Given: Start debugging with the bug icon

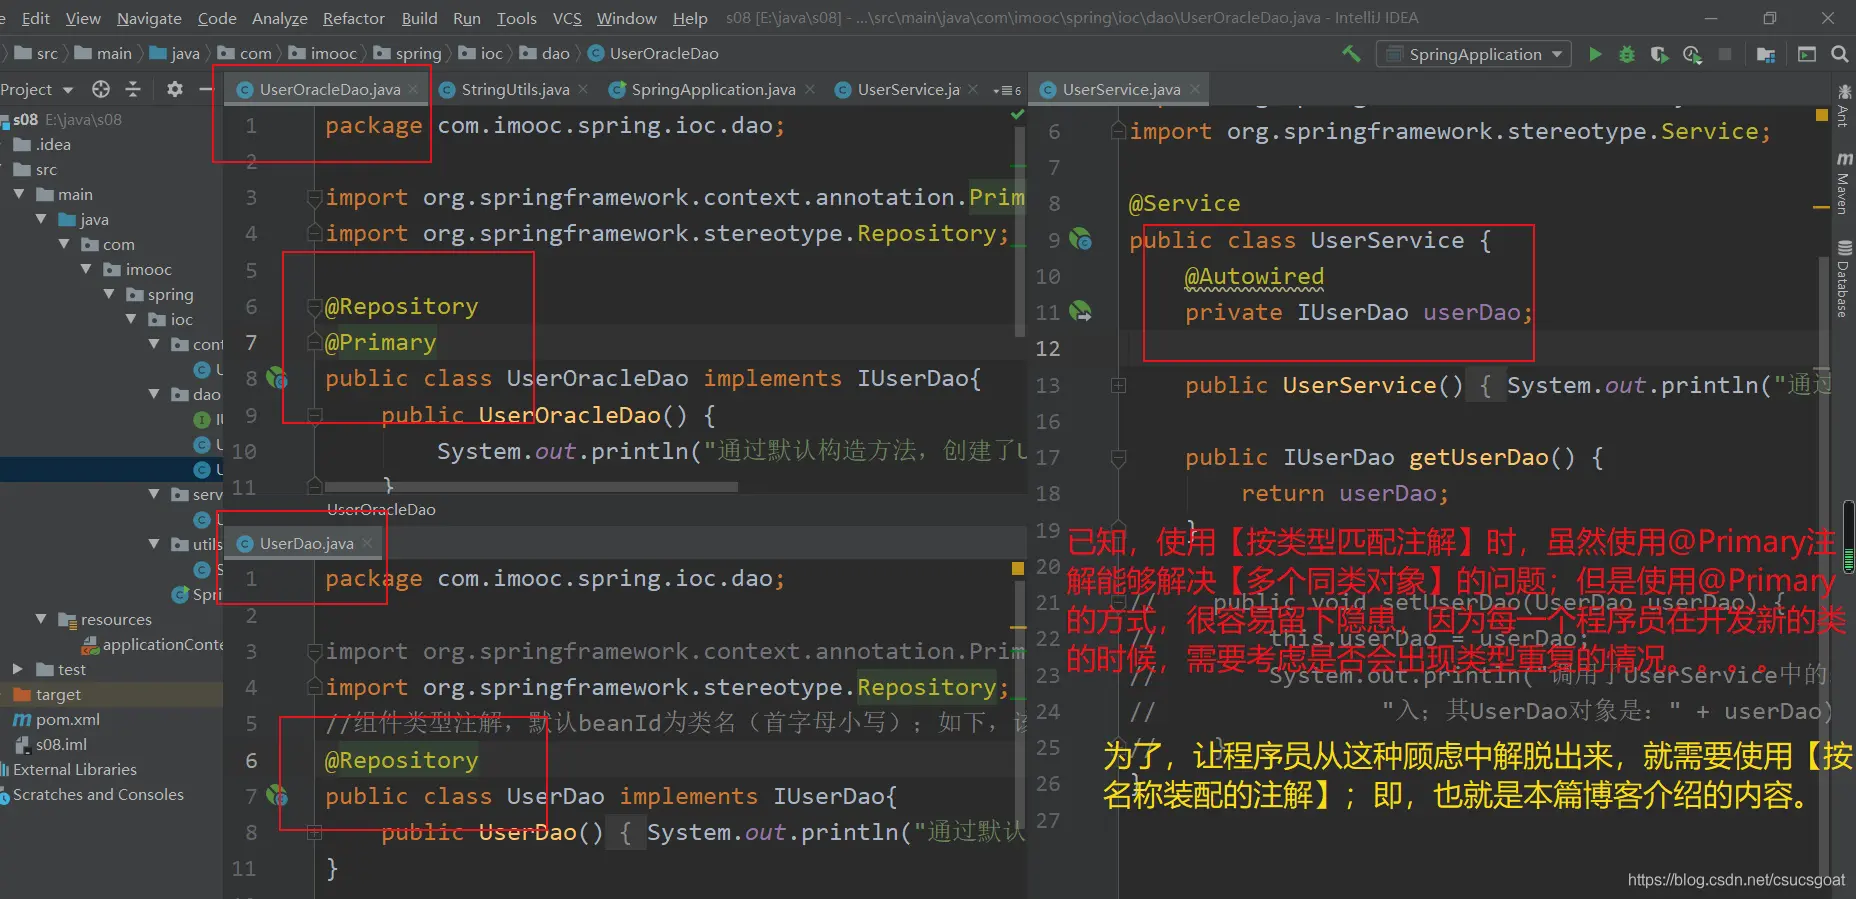Looking at the screenshot, I should click(1627, 54).
